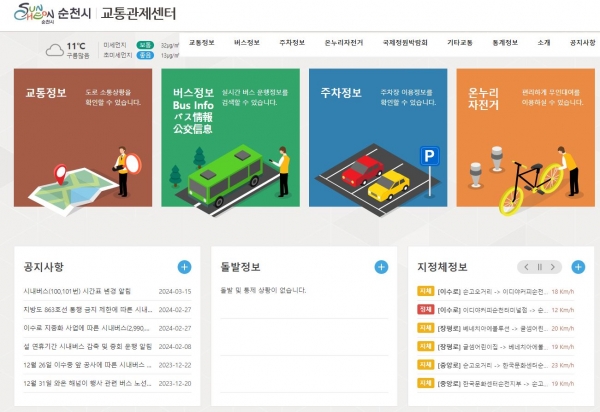Open the green 버스정보 Bus Info tile
This screenshot has width=600, height=412.
(x=230, y=138)
